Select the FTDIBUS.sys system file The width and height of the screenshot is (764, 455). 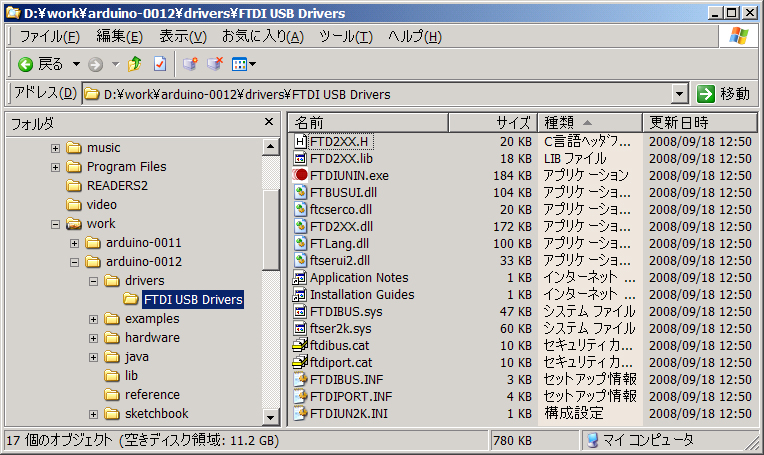click(x=340, y=311)
